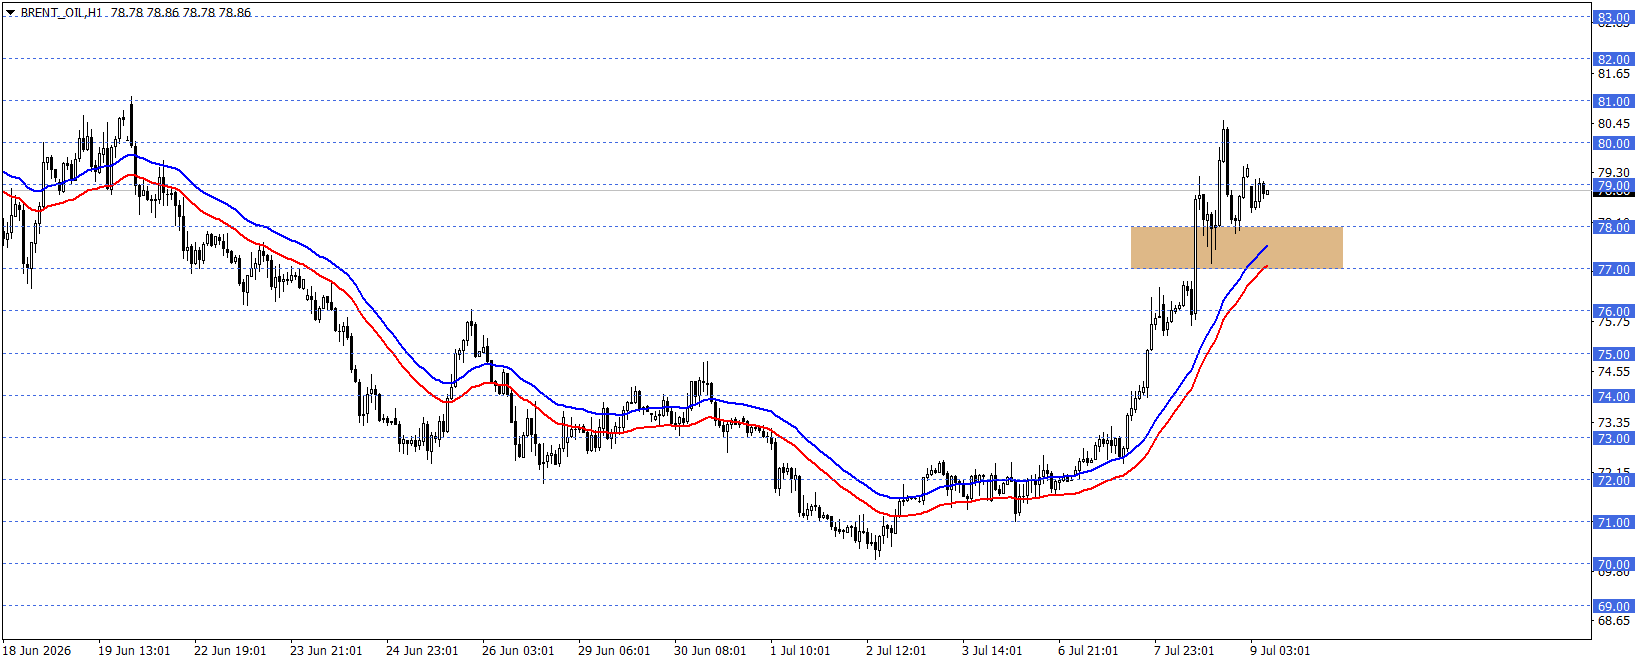The height and width of the screenshot is (663, 1641).
Task: Select the 78.00 horizontal line price label
Action: click(1612, 227)
